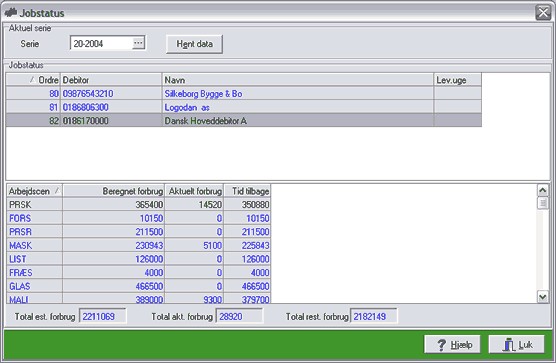The height and width of the screenshot is (363, 556).
Task: Click the scroll down arrow in work center list
Action: pyautogui.click(x=543, y=297)
